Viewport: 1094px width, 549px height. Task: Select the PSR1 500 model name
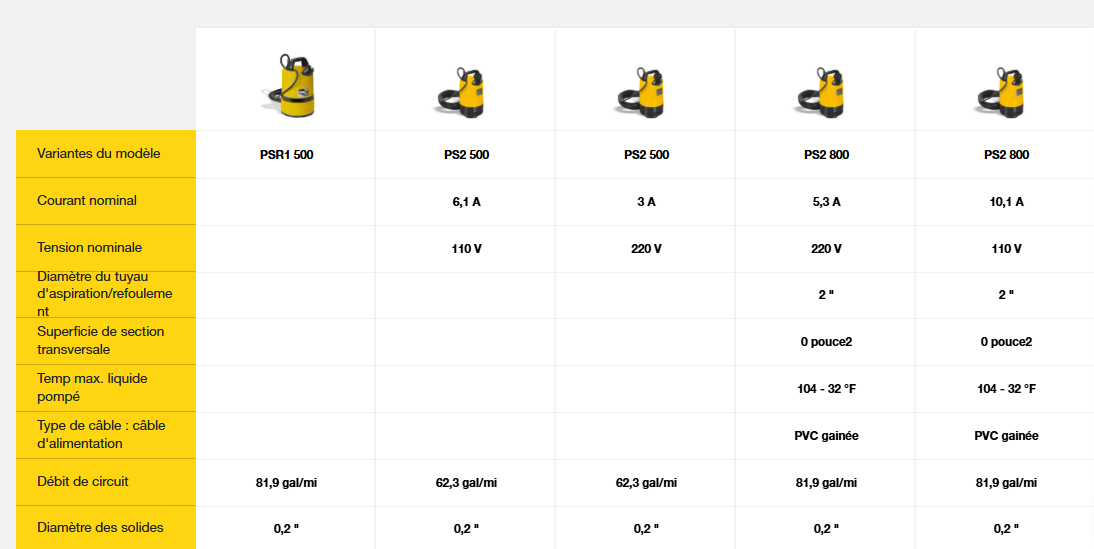(286, 155)
